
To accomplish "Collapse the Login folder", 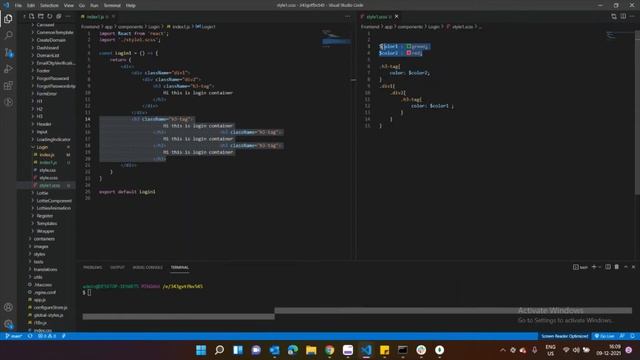I will coord(42,147).
